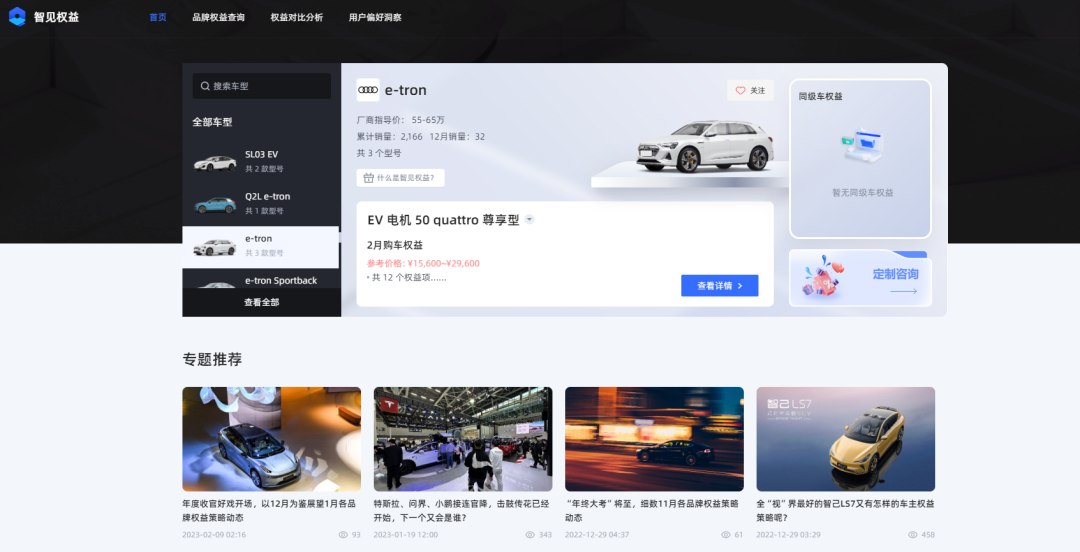Viewport: 1080px width, 552px height.
Task: Select SL03 EV in the model list
Action: pos(260,162)
